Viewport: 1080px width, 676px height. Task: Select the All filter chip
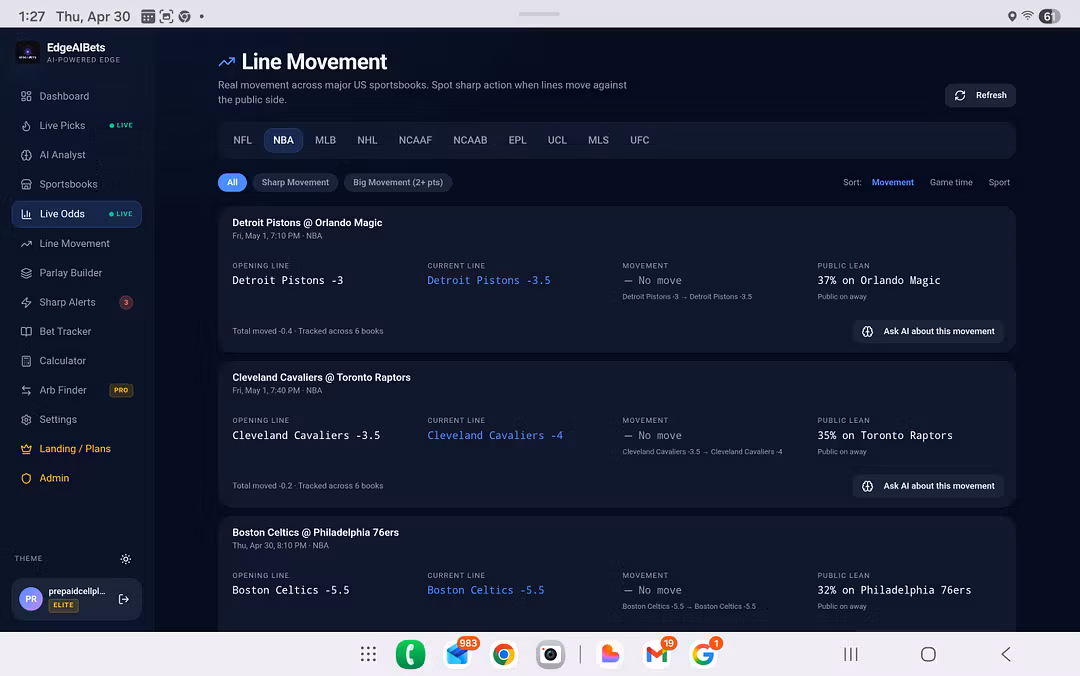coord(232,183)
